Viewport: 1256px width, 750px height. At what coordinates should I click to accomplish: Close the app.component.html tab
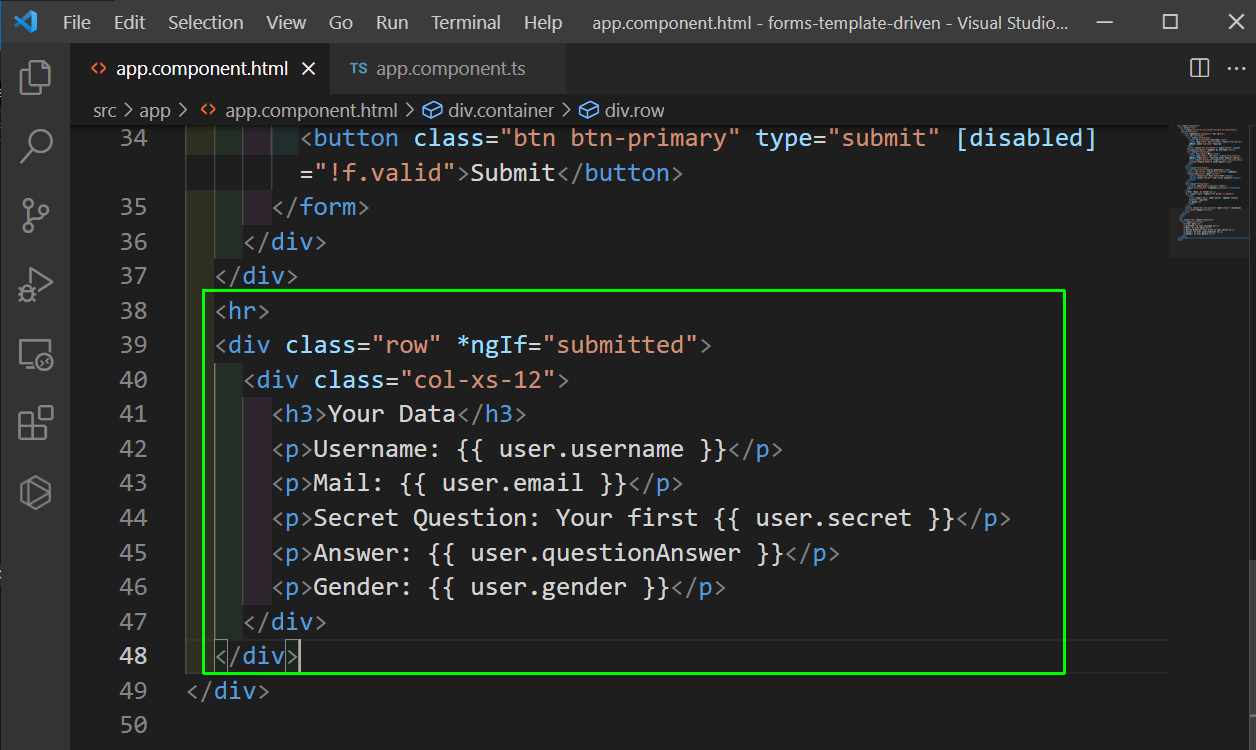click(309, 69)
